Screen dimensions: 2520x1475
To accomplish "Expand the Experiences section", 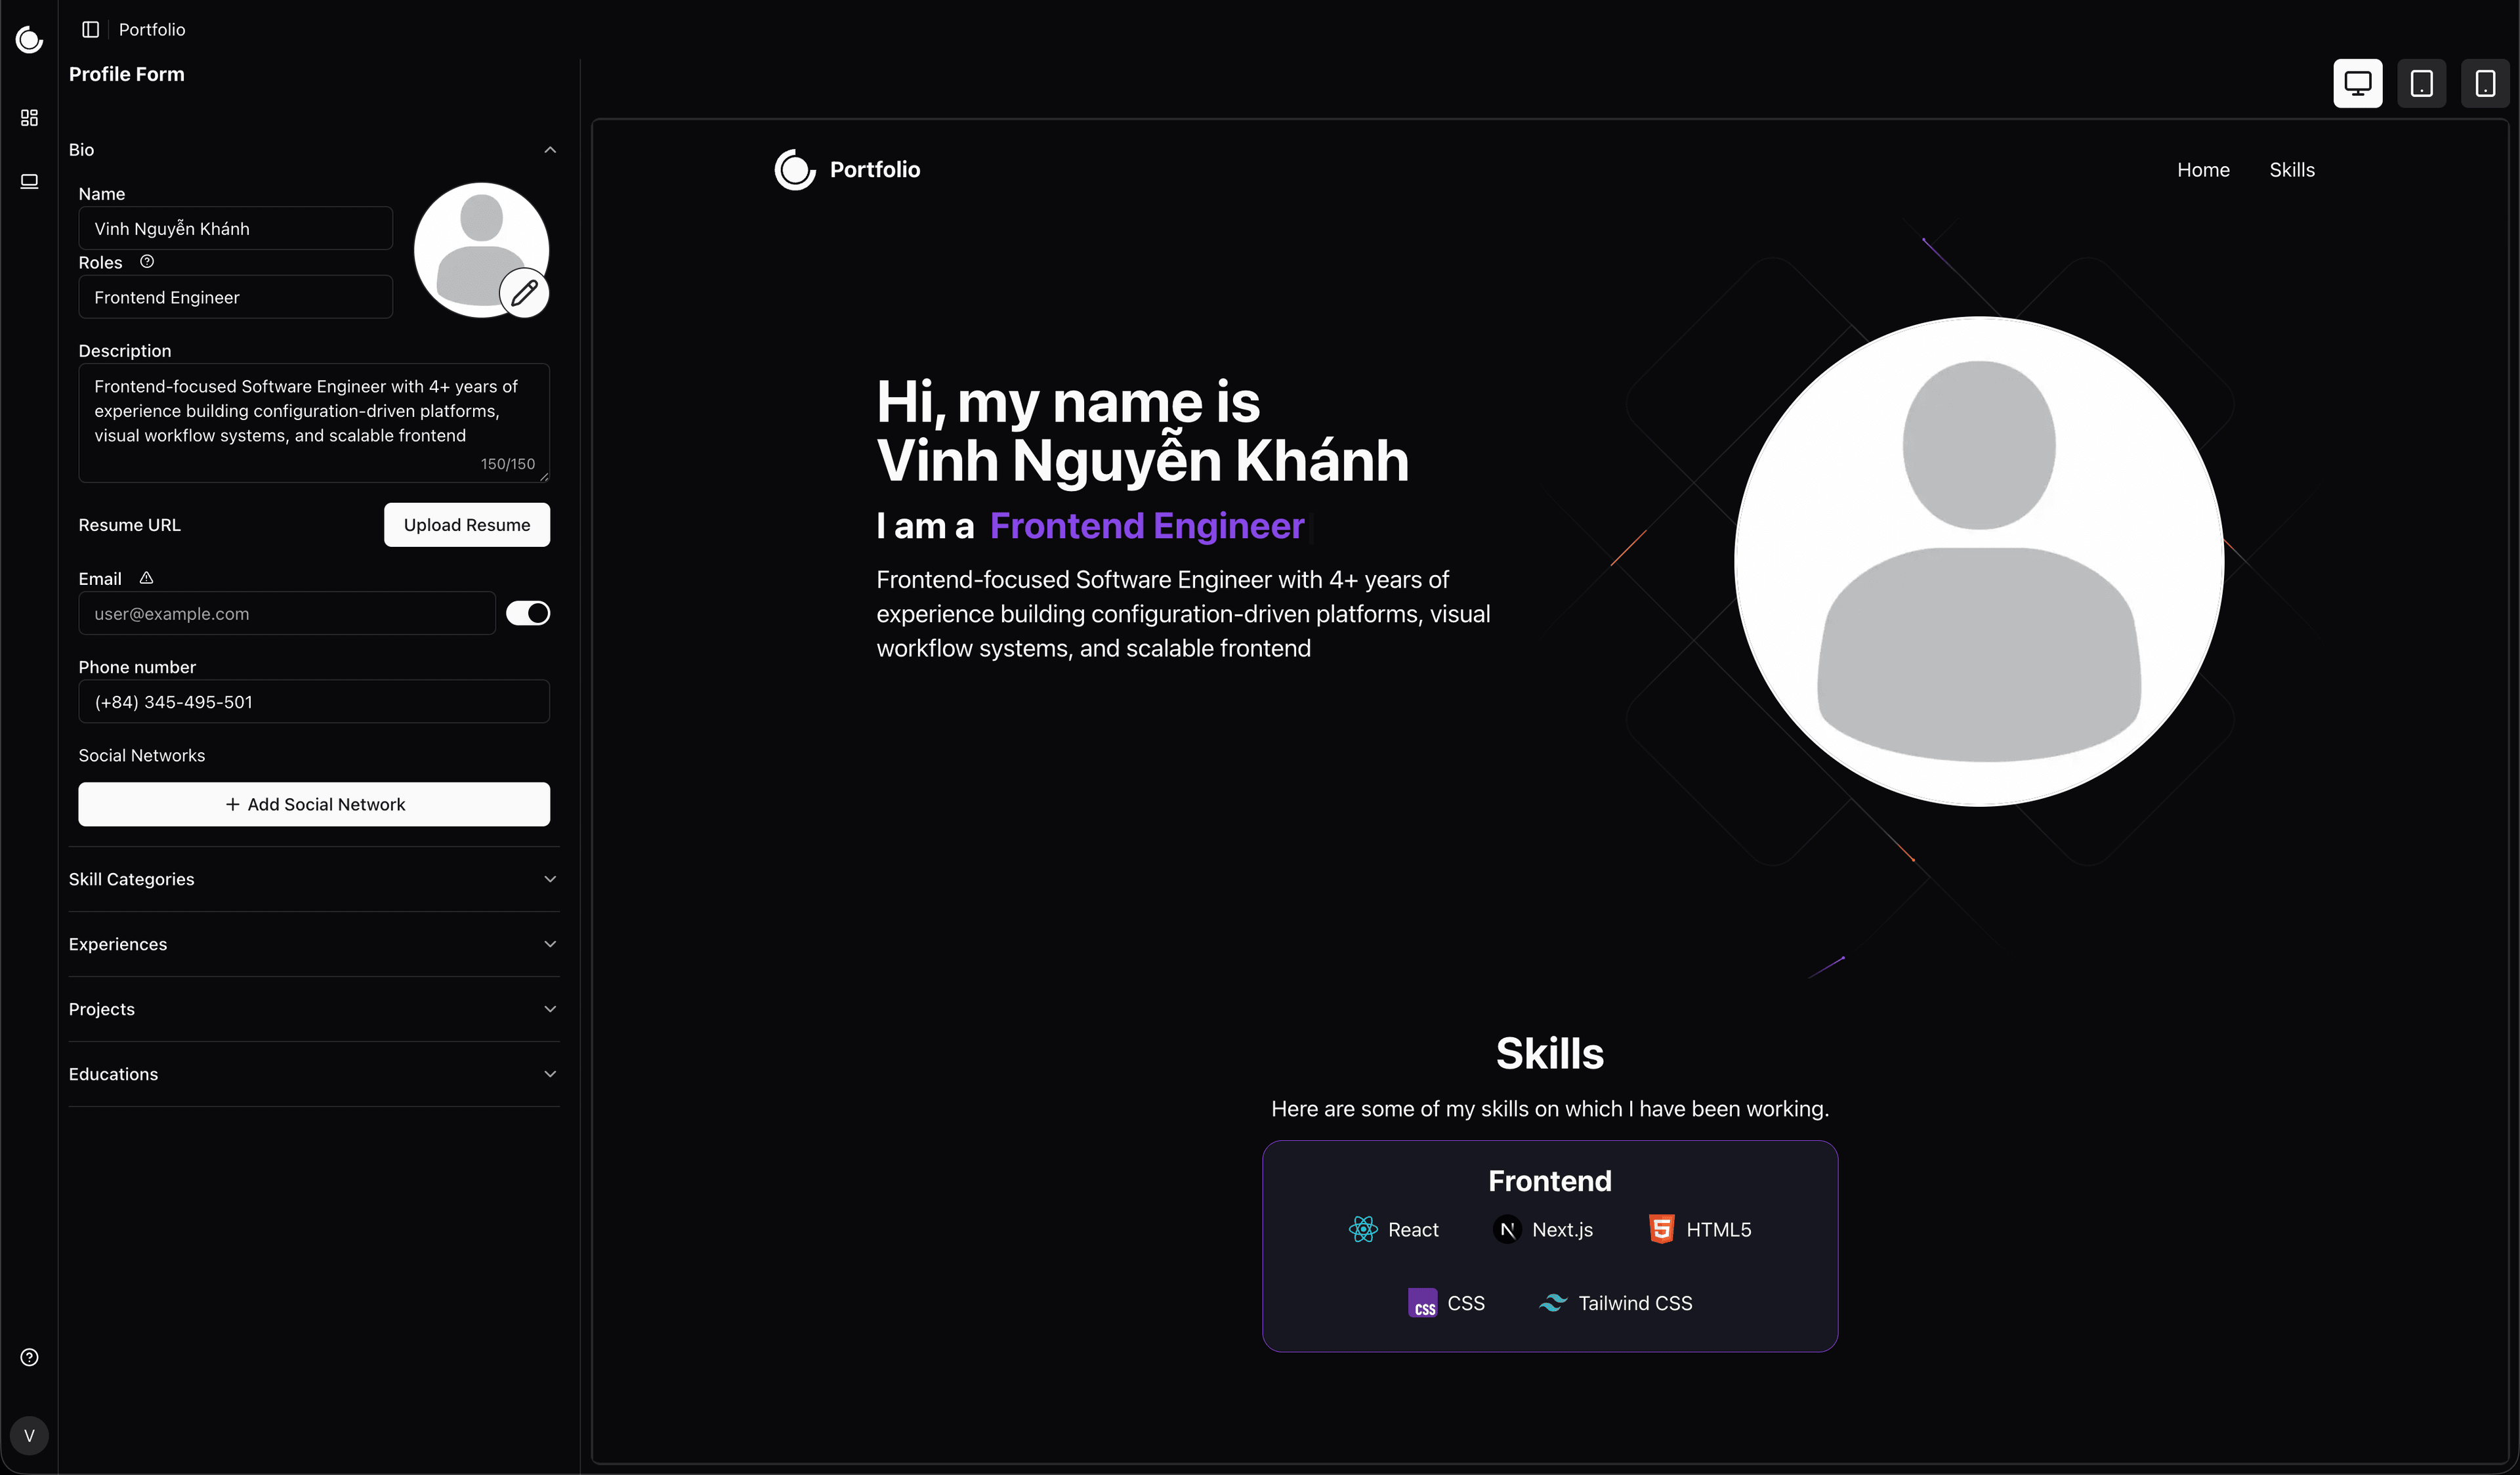I will coord(313,944).
